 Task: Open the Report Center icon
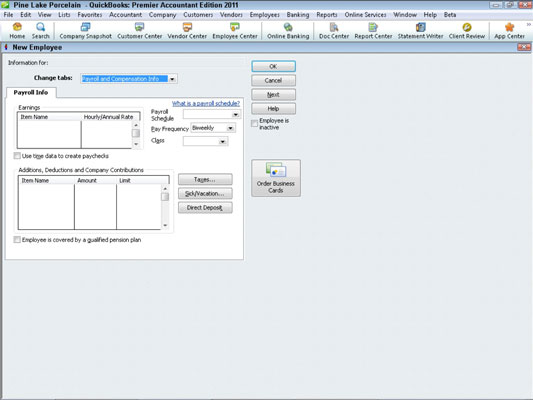tap(373, 27)
